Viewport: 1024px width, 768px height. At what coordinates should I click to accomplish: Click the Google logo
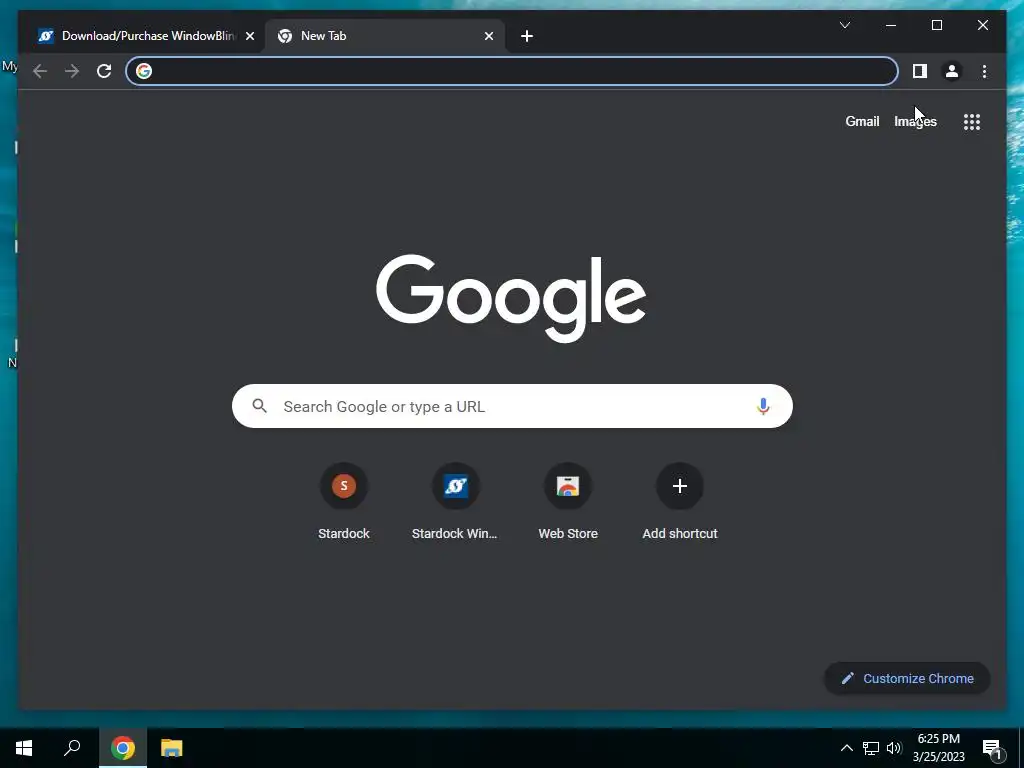tap(511, 298)
